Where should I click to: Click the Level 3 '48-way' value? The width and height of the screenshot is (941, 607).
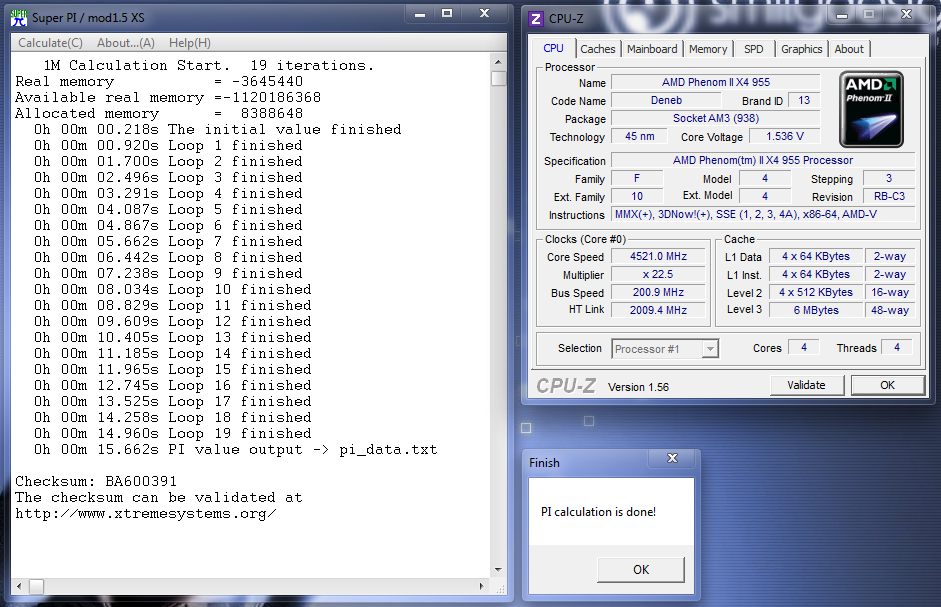[x=890, y=310]
